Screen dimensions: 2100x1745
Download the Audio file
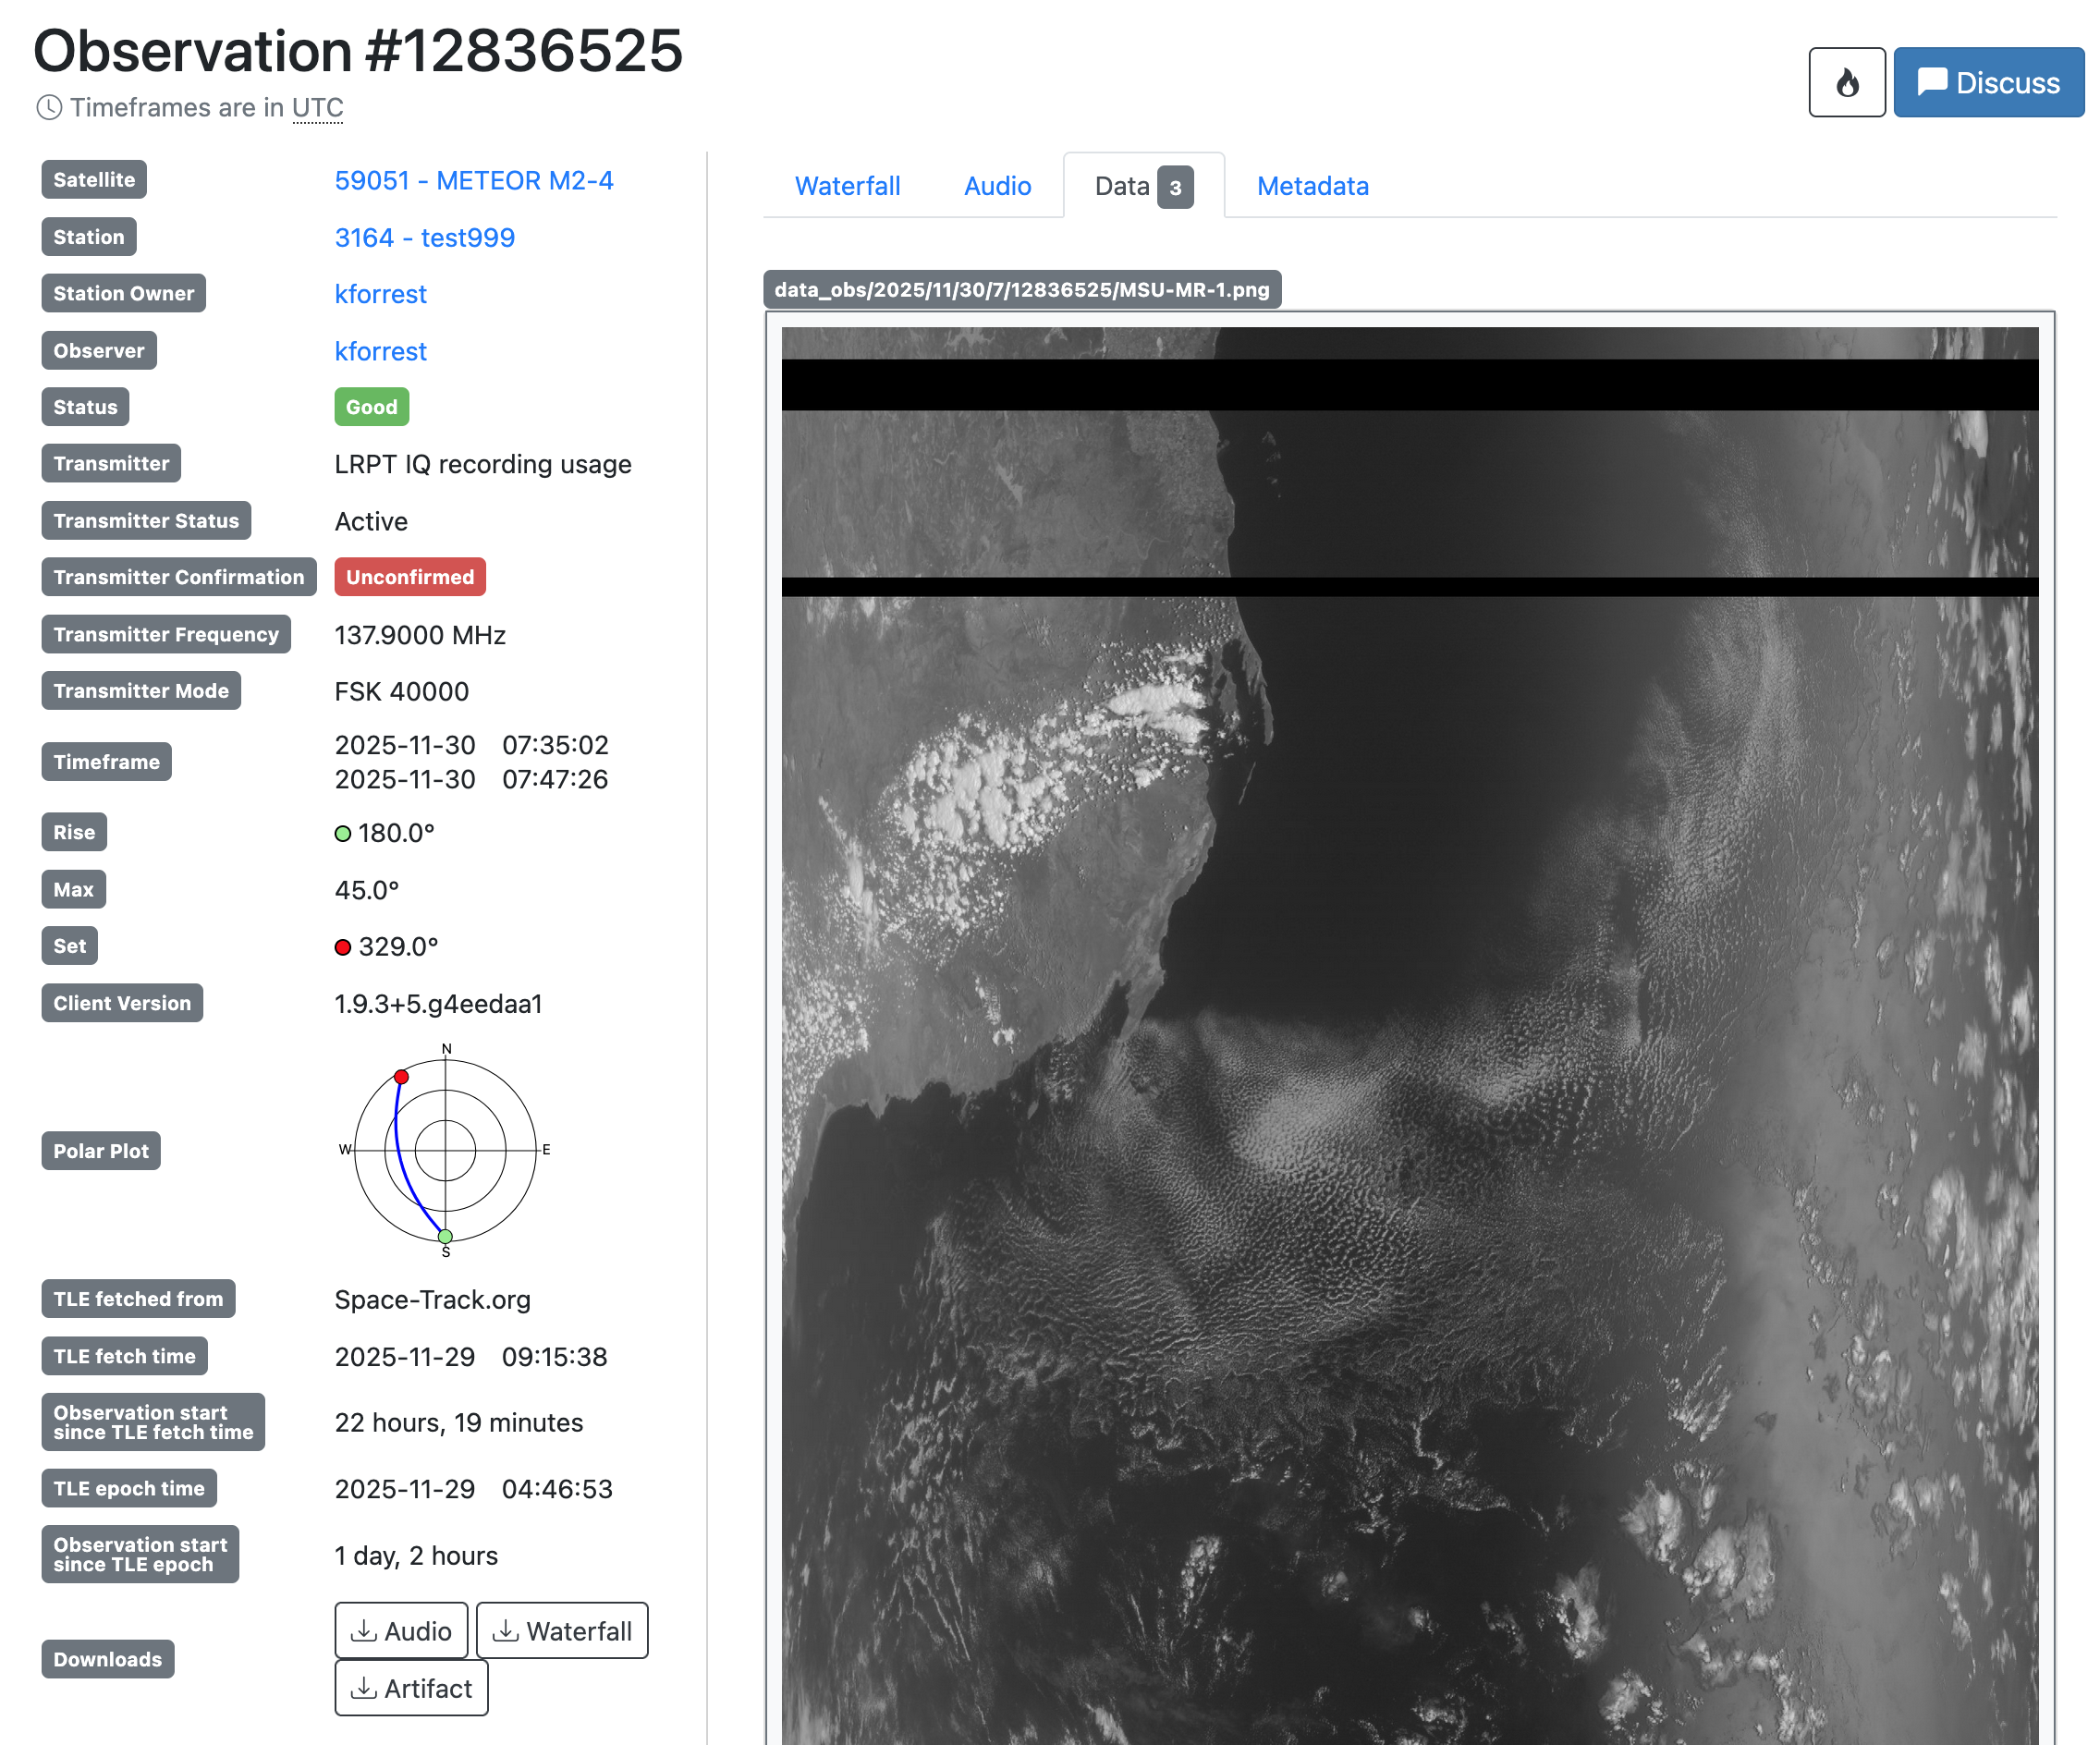(401, 1630)
